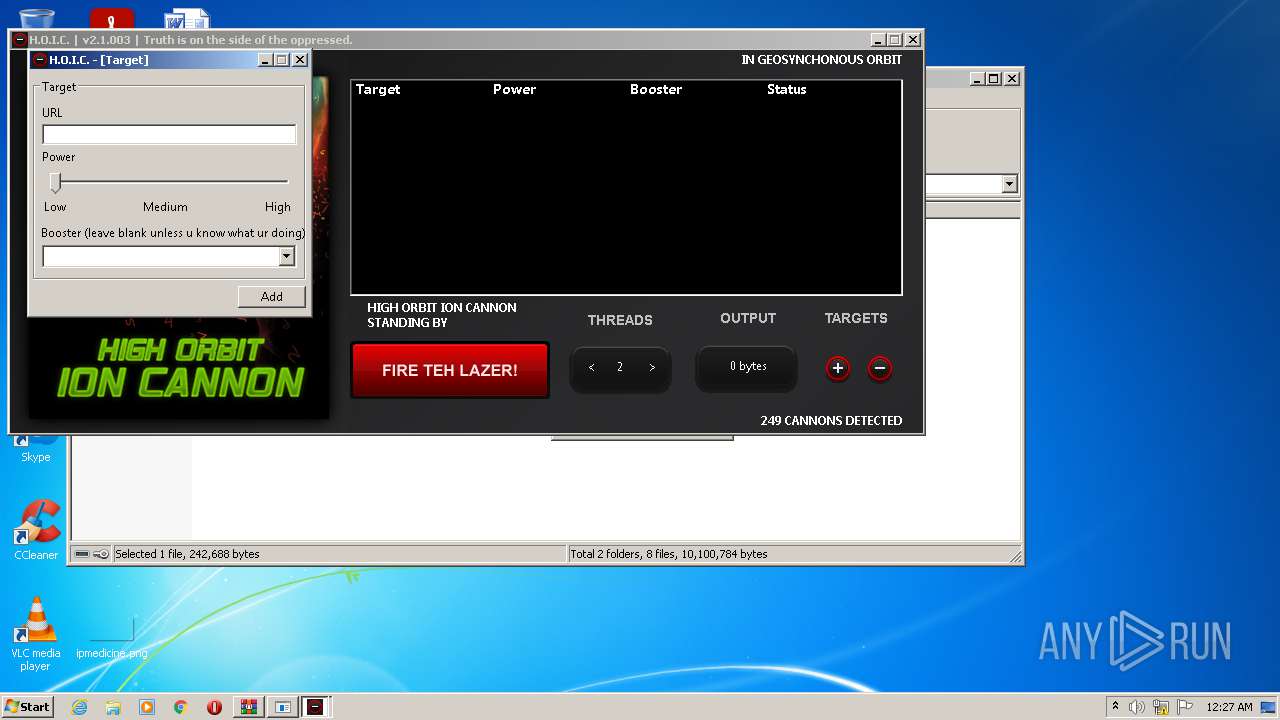Click the FIRE TEH LAZER! button
The width and height of the screenshot is (1280, 720).
450,370
